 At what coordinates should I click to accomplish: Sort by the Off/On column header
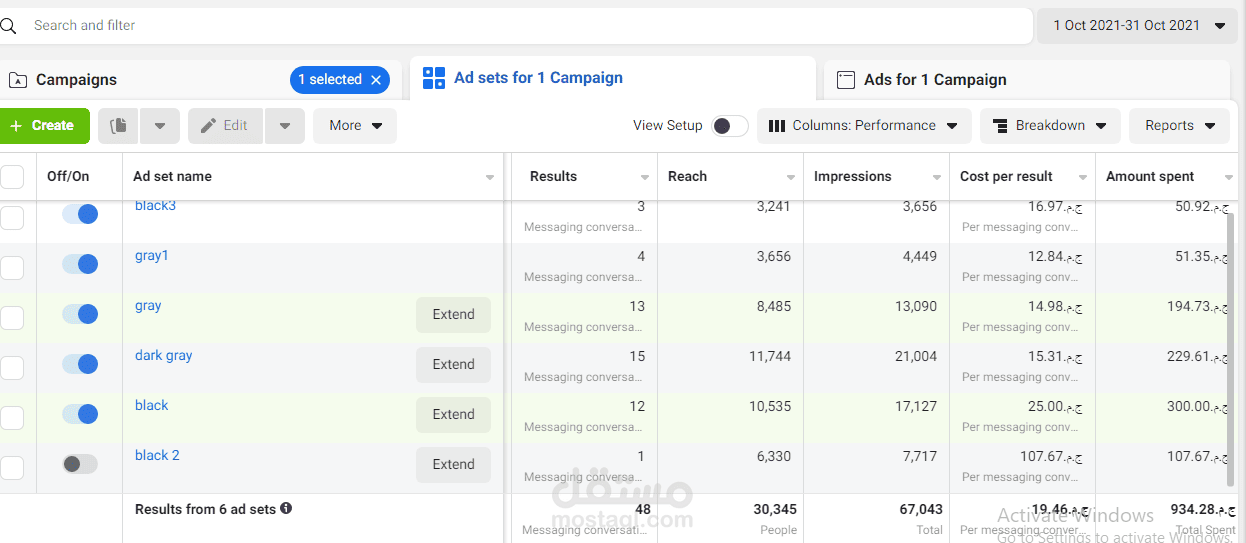tap(68, 177)
